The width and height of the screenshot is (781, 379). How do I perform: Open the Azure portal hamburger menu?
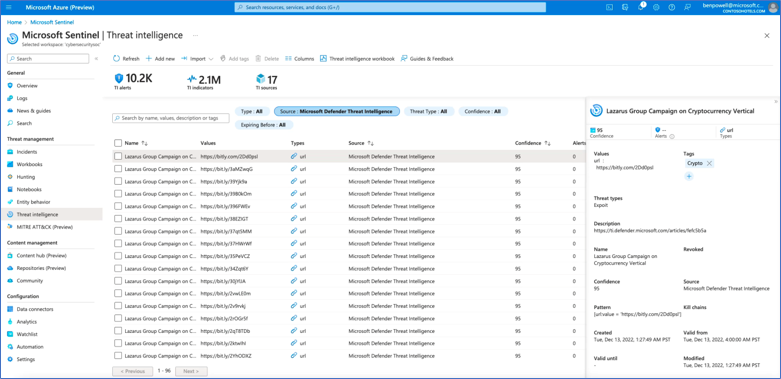(x=8, y=7)
